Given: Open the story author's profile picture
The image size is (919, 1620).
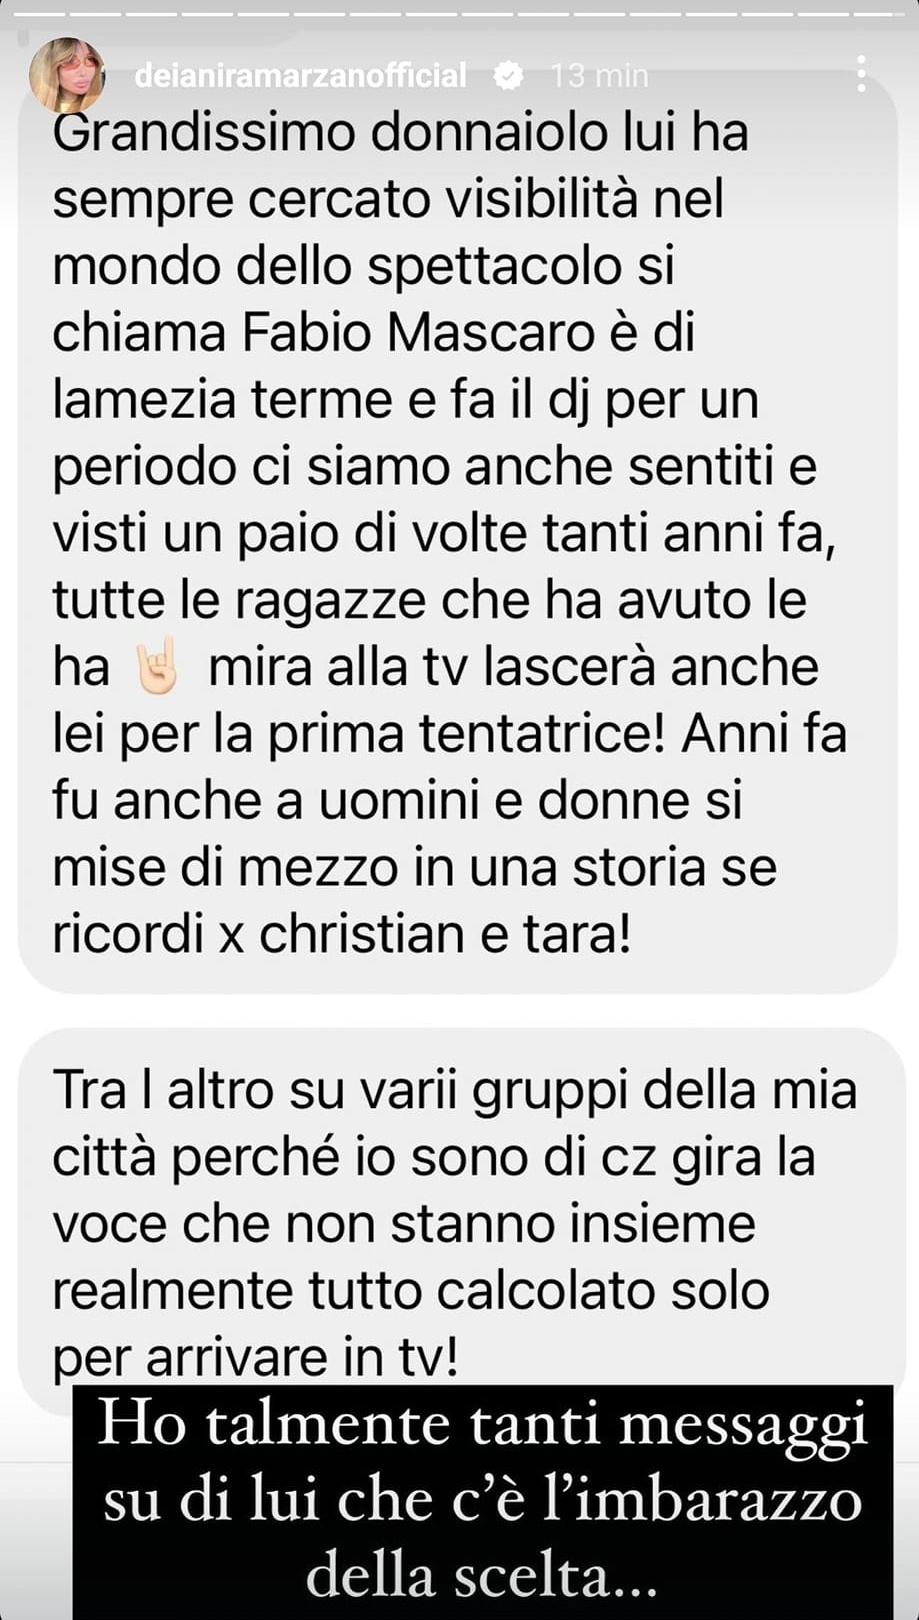Looking at the screenshot, I should click(x=66, y=76).
